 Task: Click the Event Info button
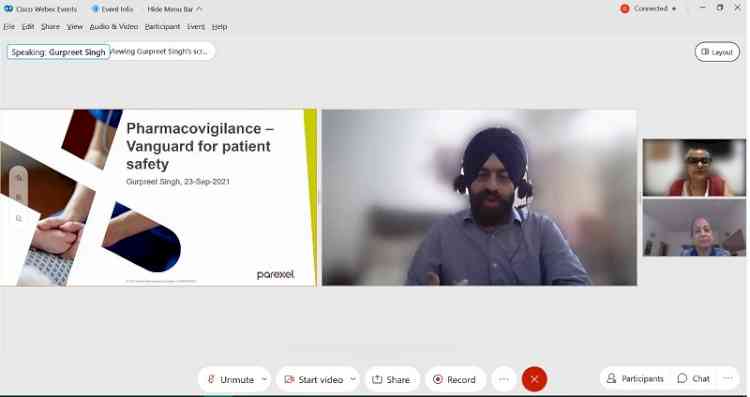point(112,9)
